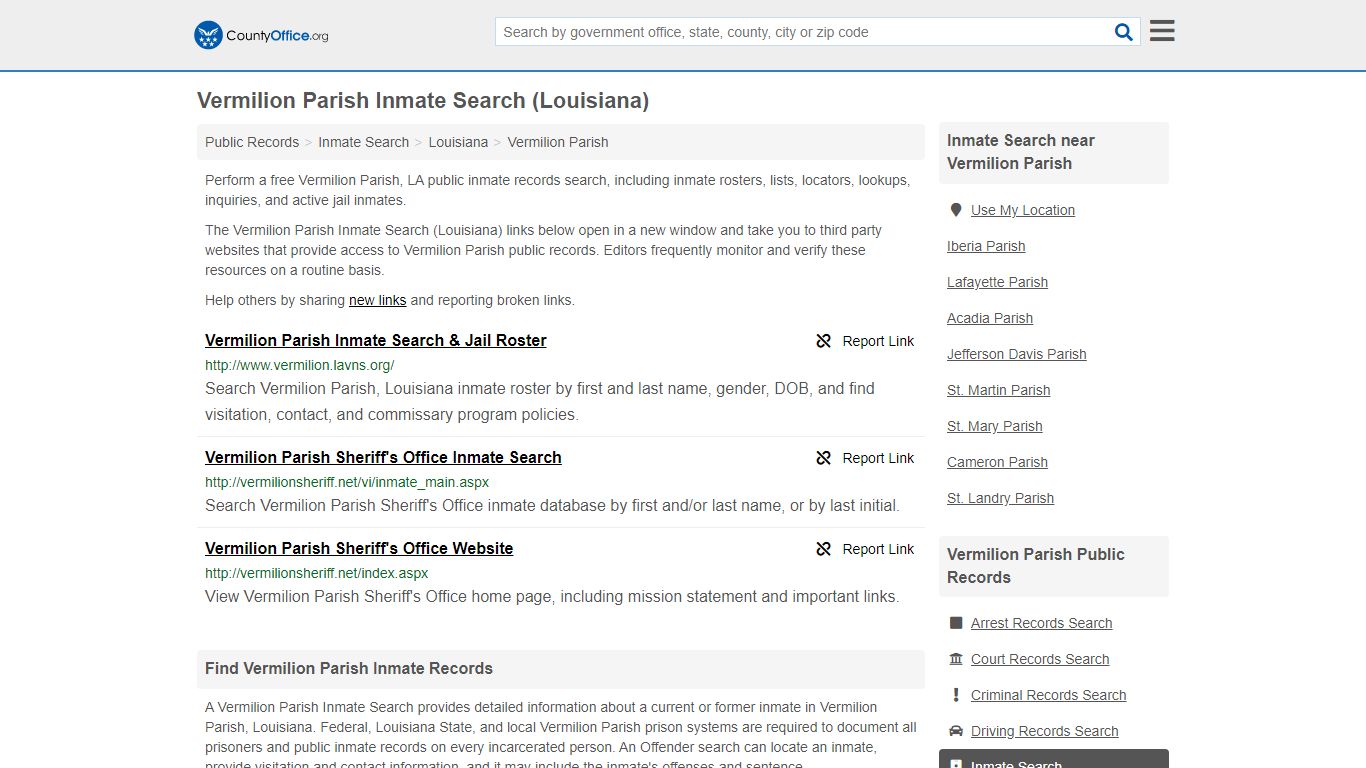Open Vermilion Parish Sheriff's Office Inmate Search
This screenshot has width=1366, height=768.
(x=383, y=457)
